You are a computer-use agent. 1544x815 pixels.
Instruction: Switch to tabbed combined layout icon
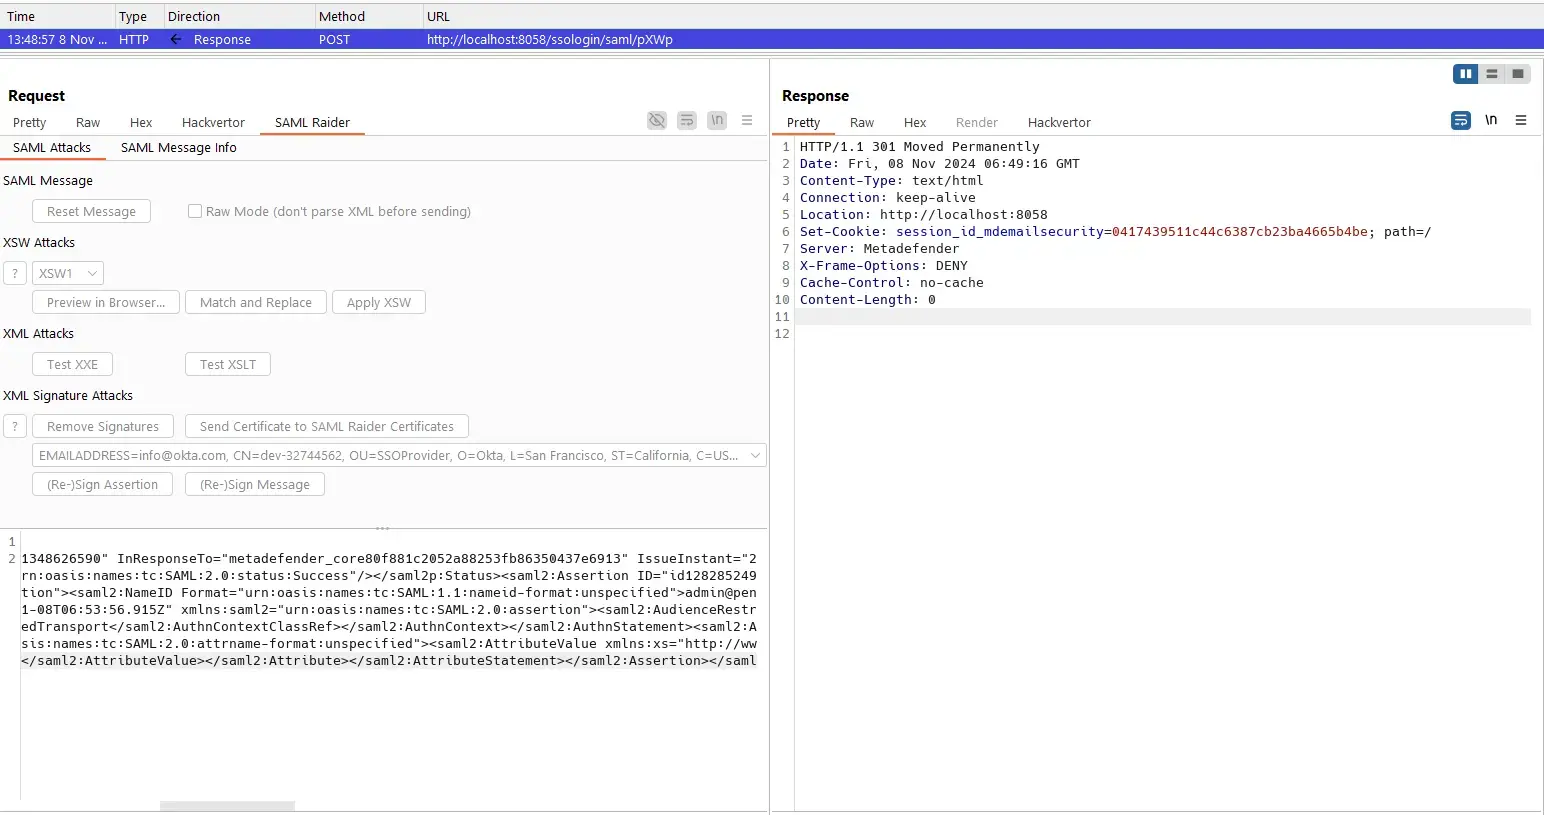tap(1518, 74)
